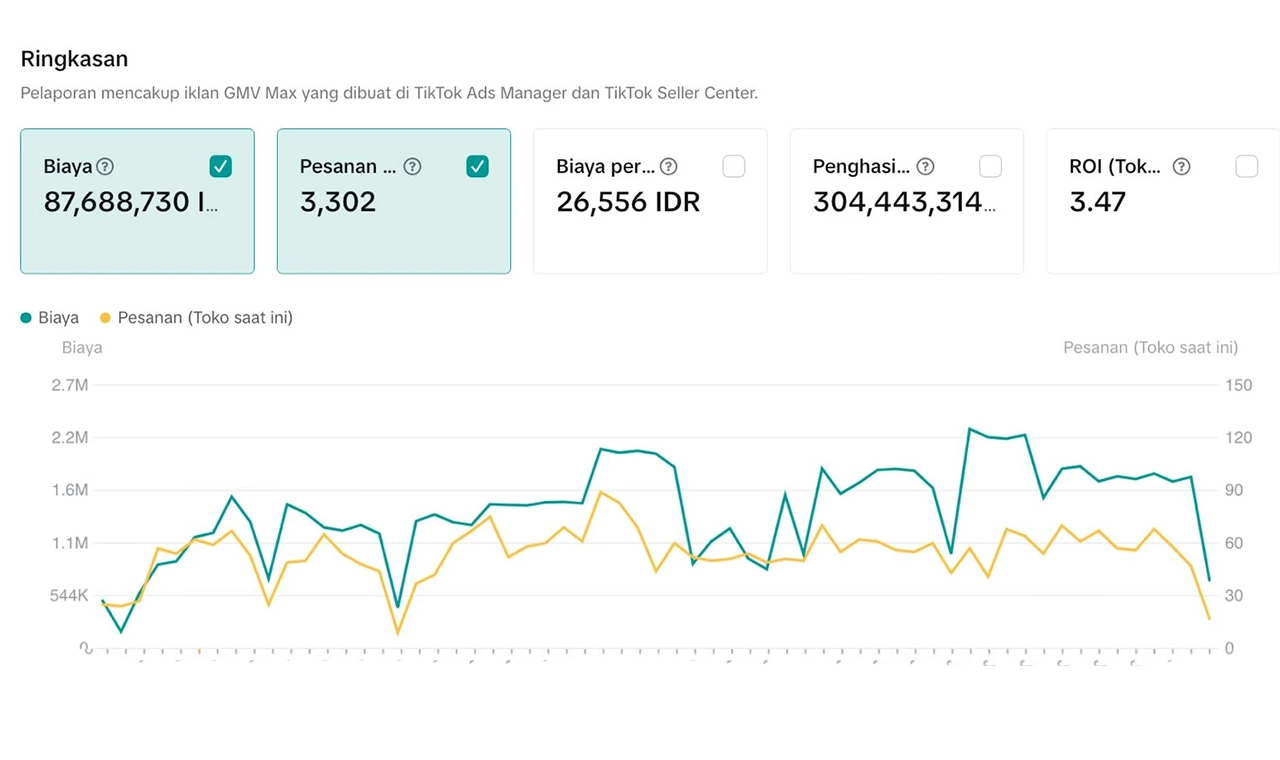The image size is (1280, 760).
Task: Enable the ROI metric checkbox
Action: pyautogui.click(x=1247, y=167)
